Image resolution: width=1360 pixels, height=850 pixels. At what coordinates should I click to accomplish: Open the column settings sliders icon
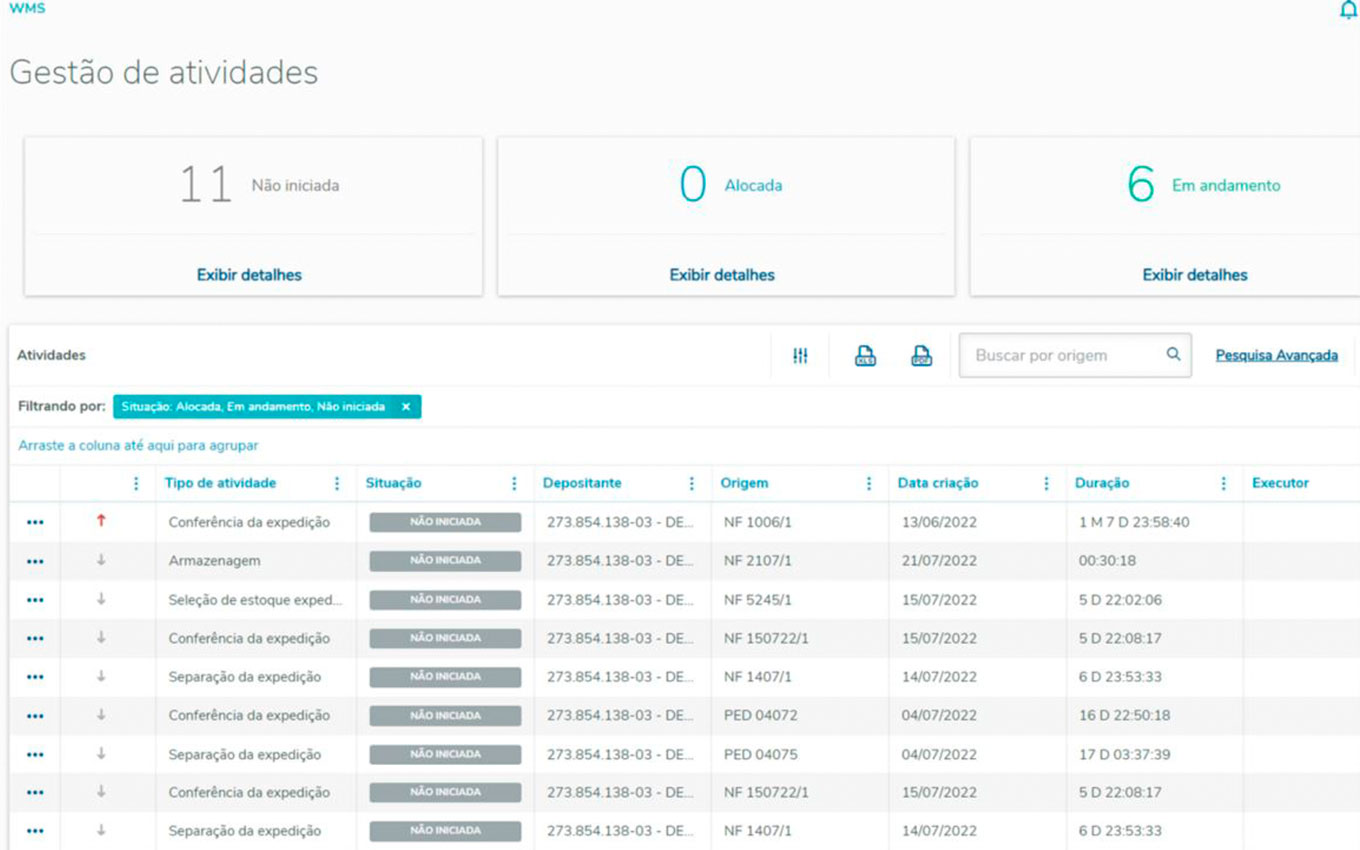pyautogui.click(x=800, y=355)
